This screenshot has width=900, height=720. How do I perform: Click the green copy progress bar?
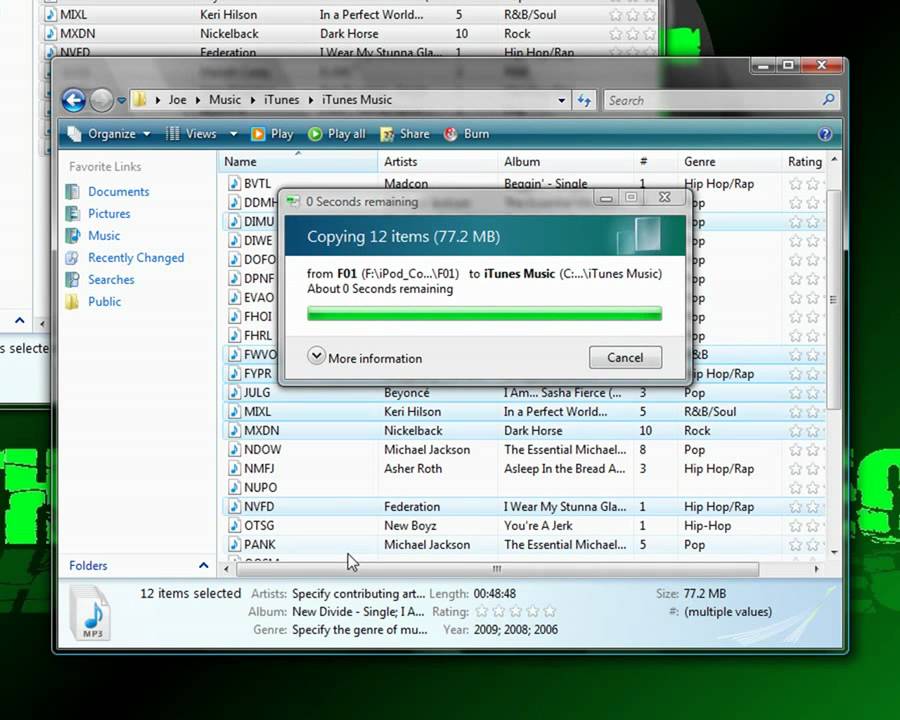point(484,313)
